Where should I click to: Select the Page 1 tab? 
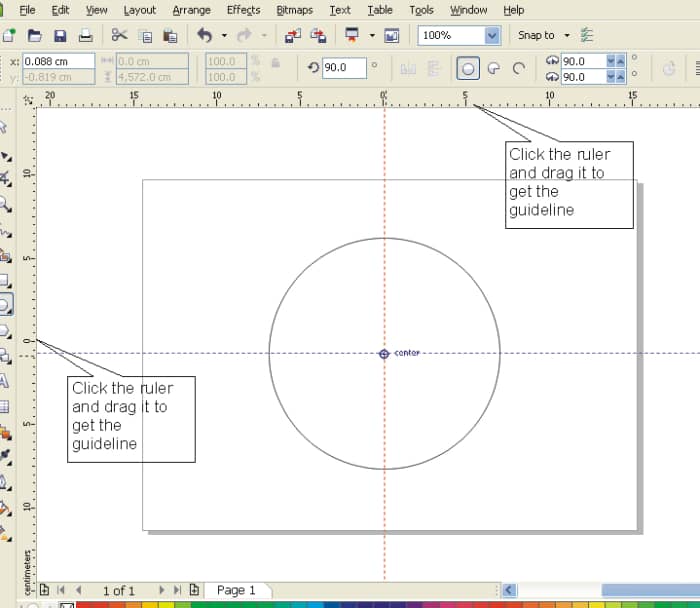click(x=237, y=590)
